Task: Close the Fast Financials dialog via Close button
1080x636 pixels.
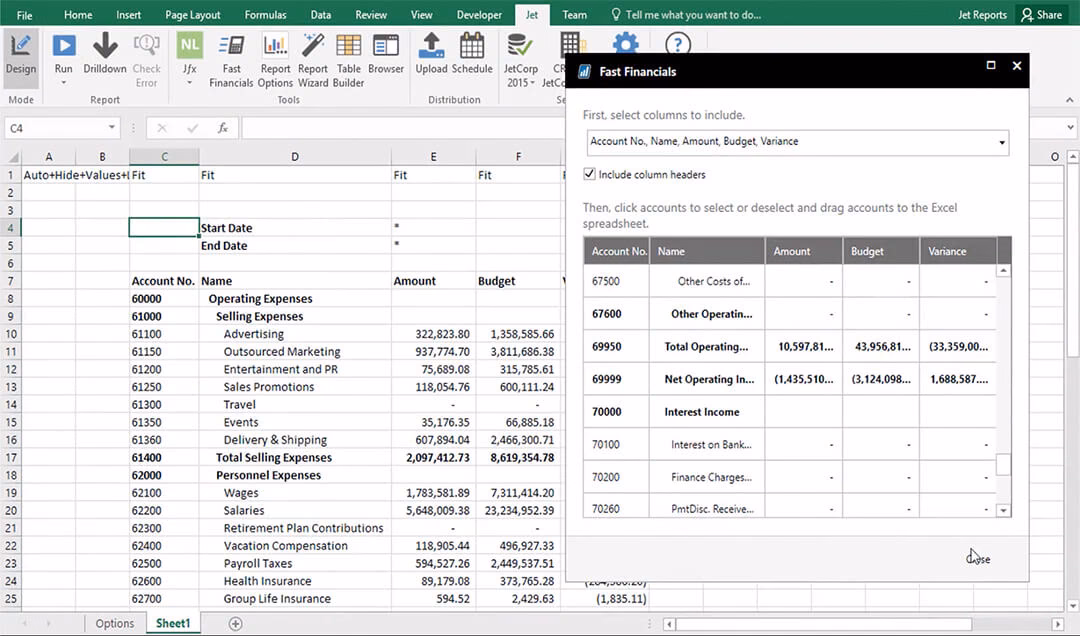Action: point(978,559)
